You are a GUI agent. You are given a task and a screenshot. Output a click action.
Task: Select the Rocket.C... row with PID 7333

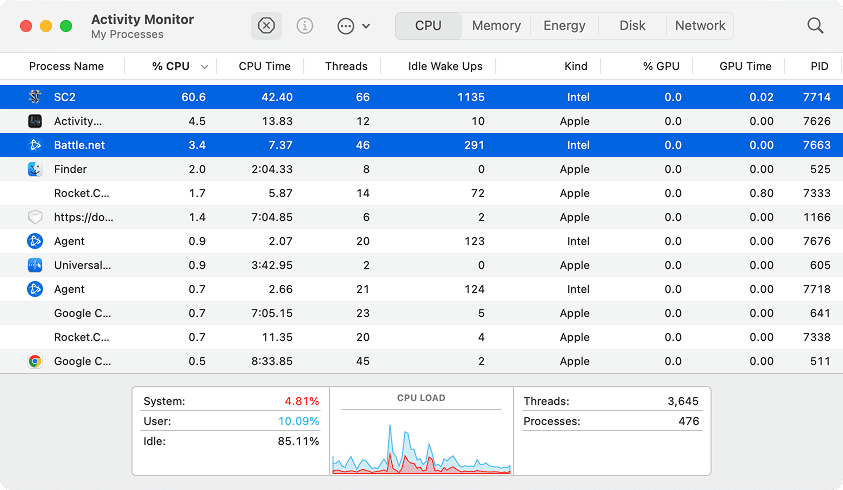pos(422,193)
